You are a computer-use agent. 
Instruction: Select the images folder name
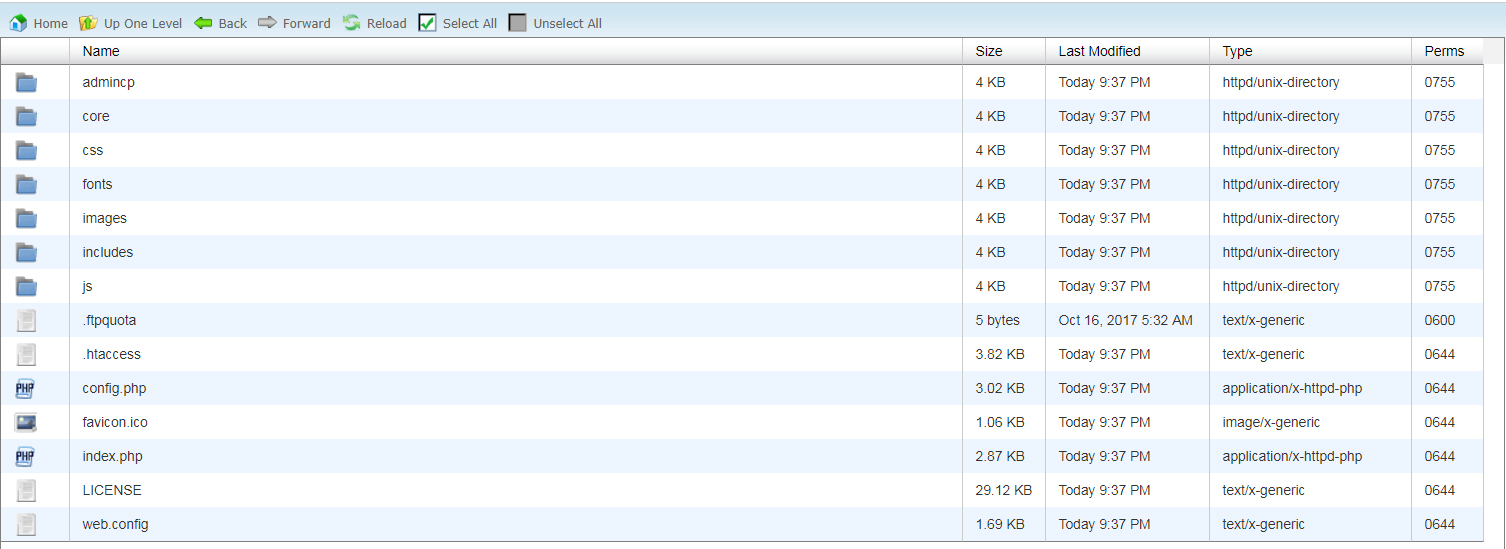105,218
